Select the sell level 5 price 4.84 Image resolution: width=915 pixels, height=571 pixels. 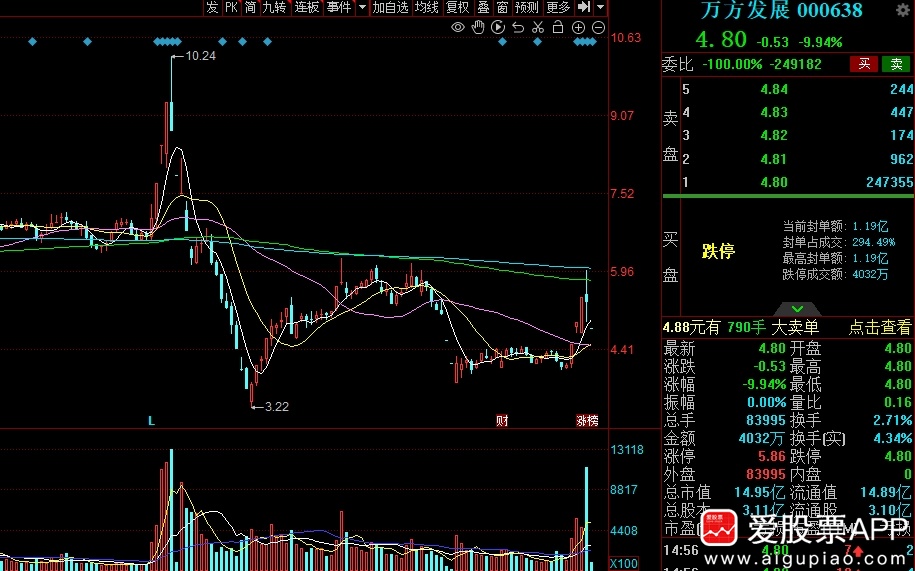pyautogui.click(x=774, y=89)
